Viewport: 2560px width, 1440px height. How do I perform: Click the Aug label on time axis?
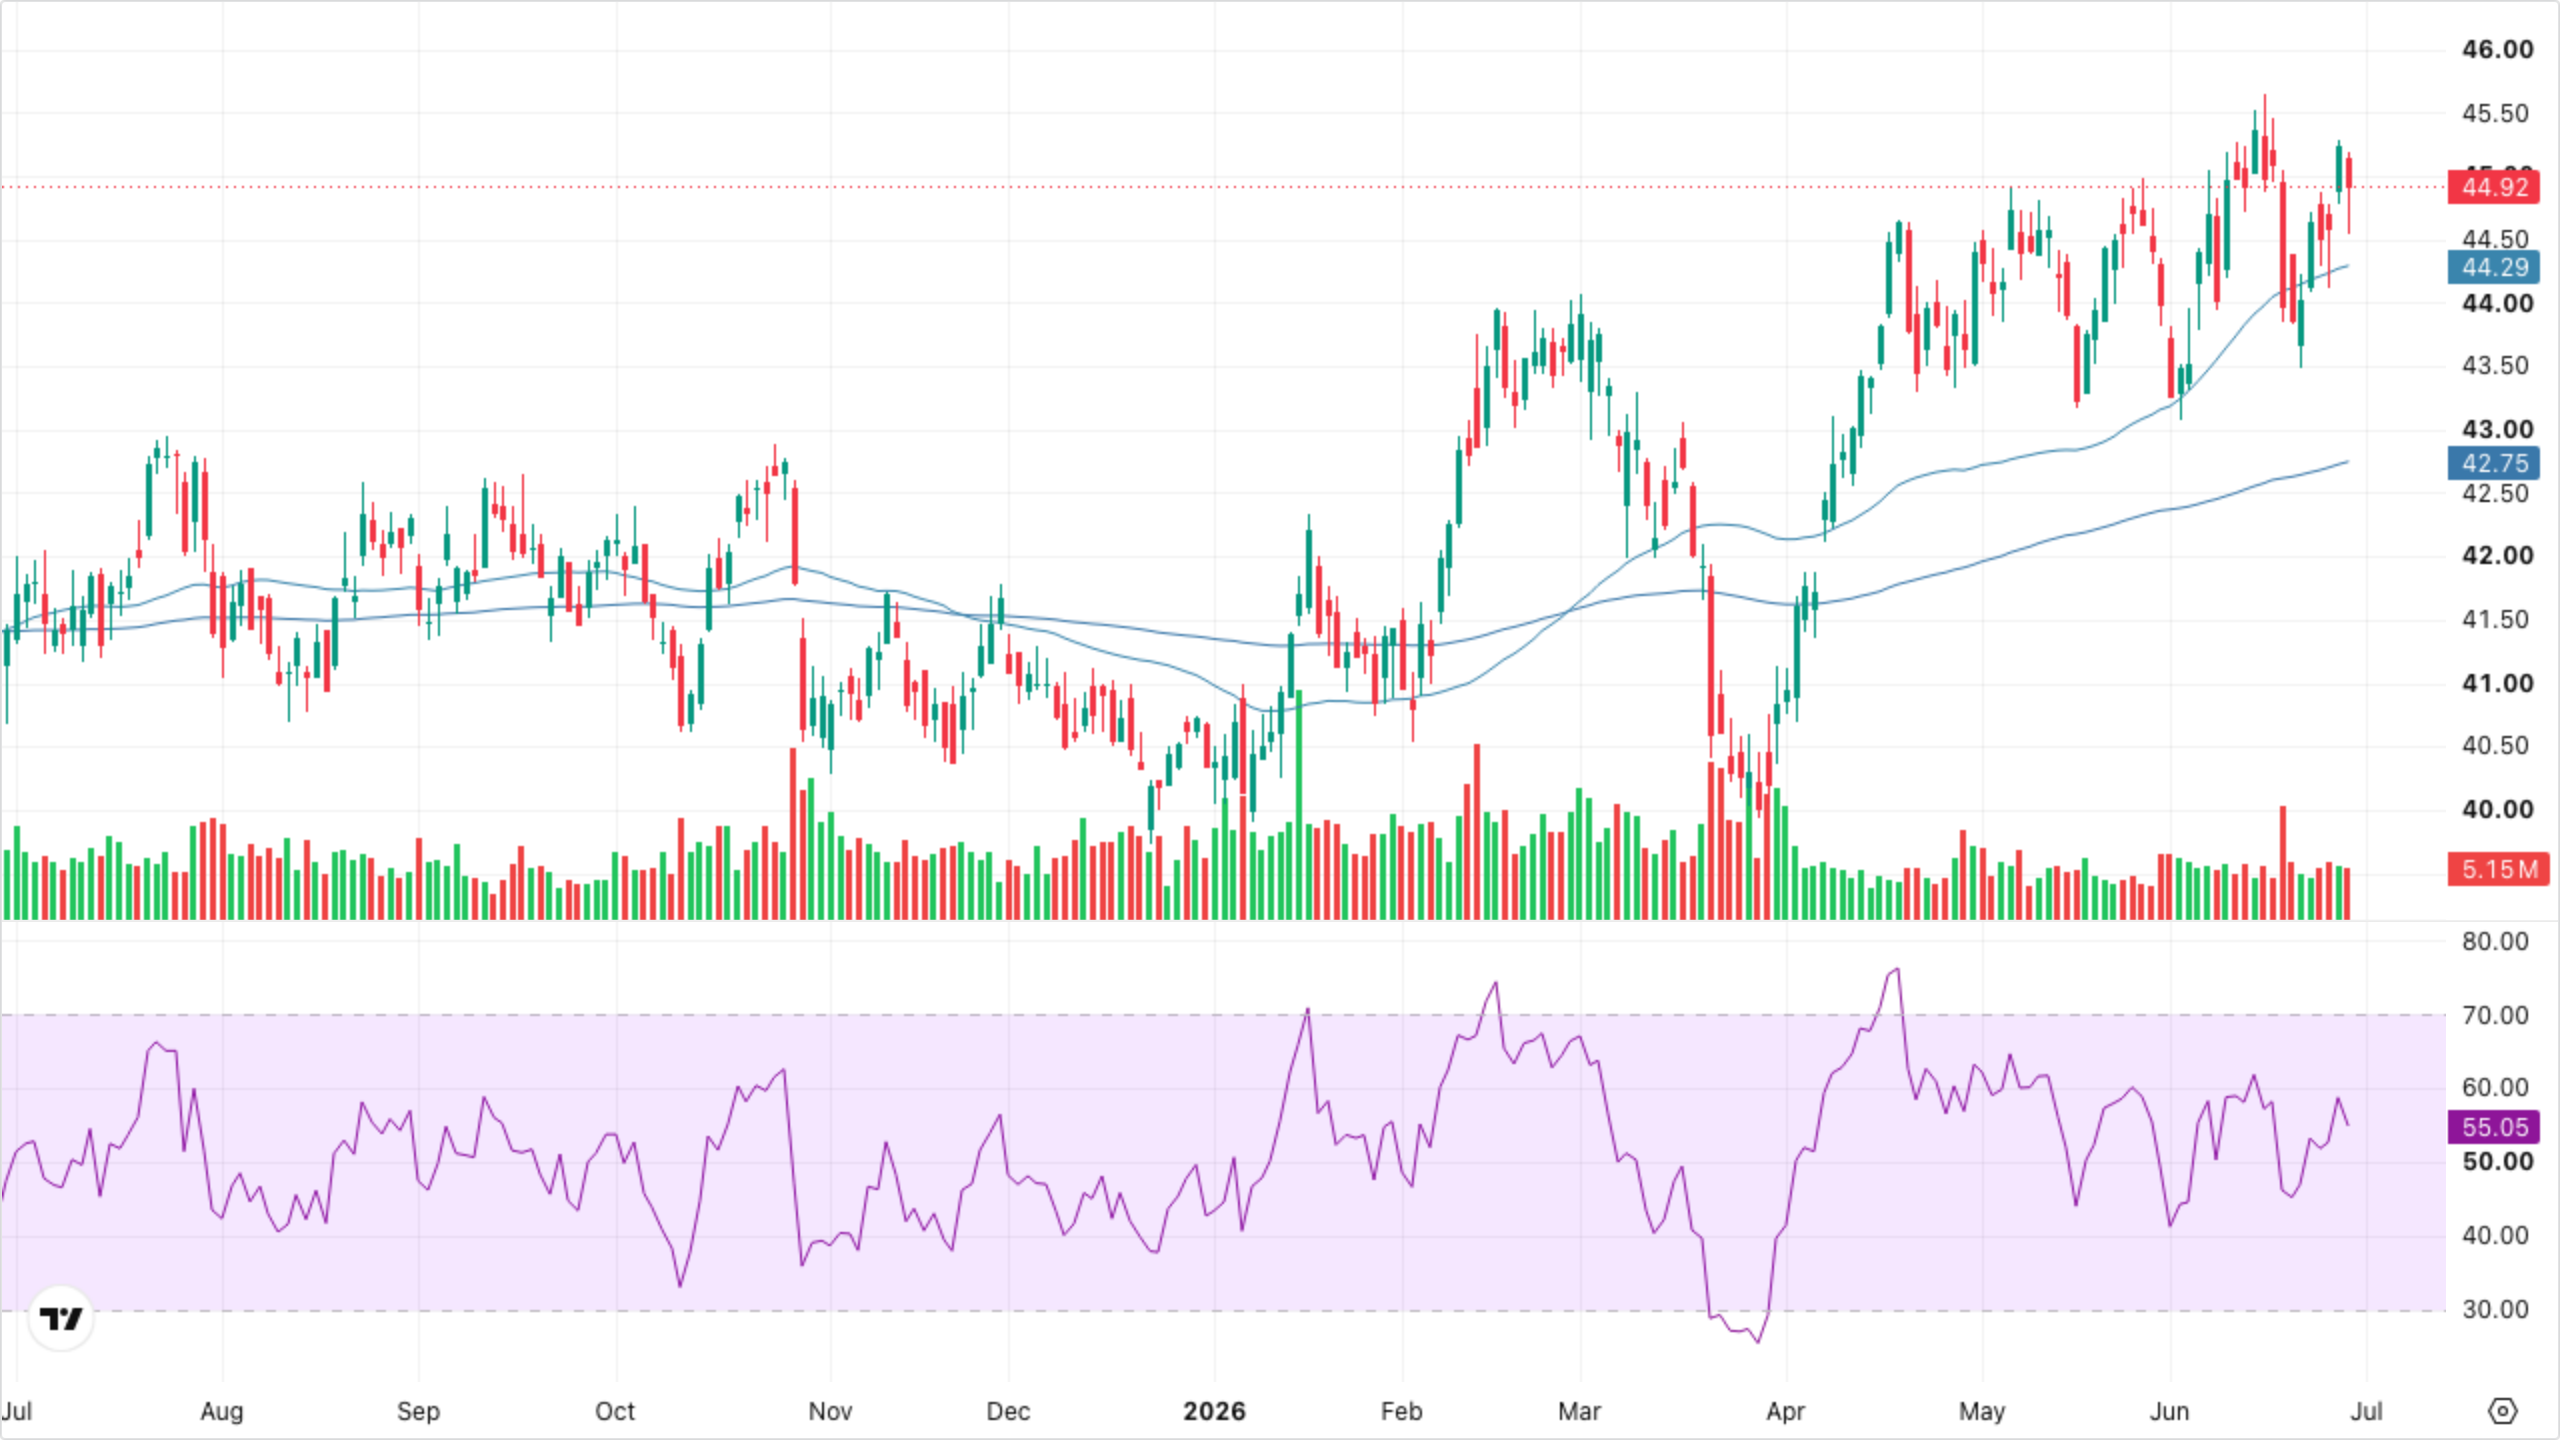tap(221, 1412)
